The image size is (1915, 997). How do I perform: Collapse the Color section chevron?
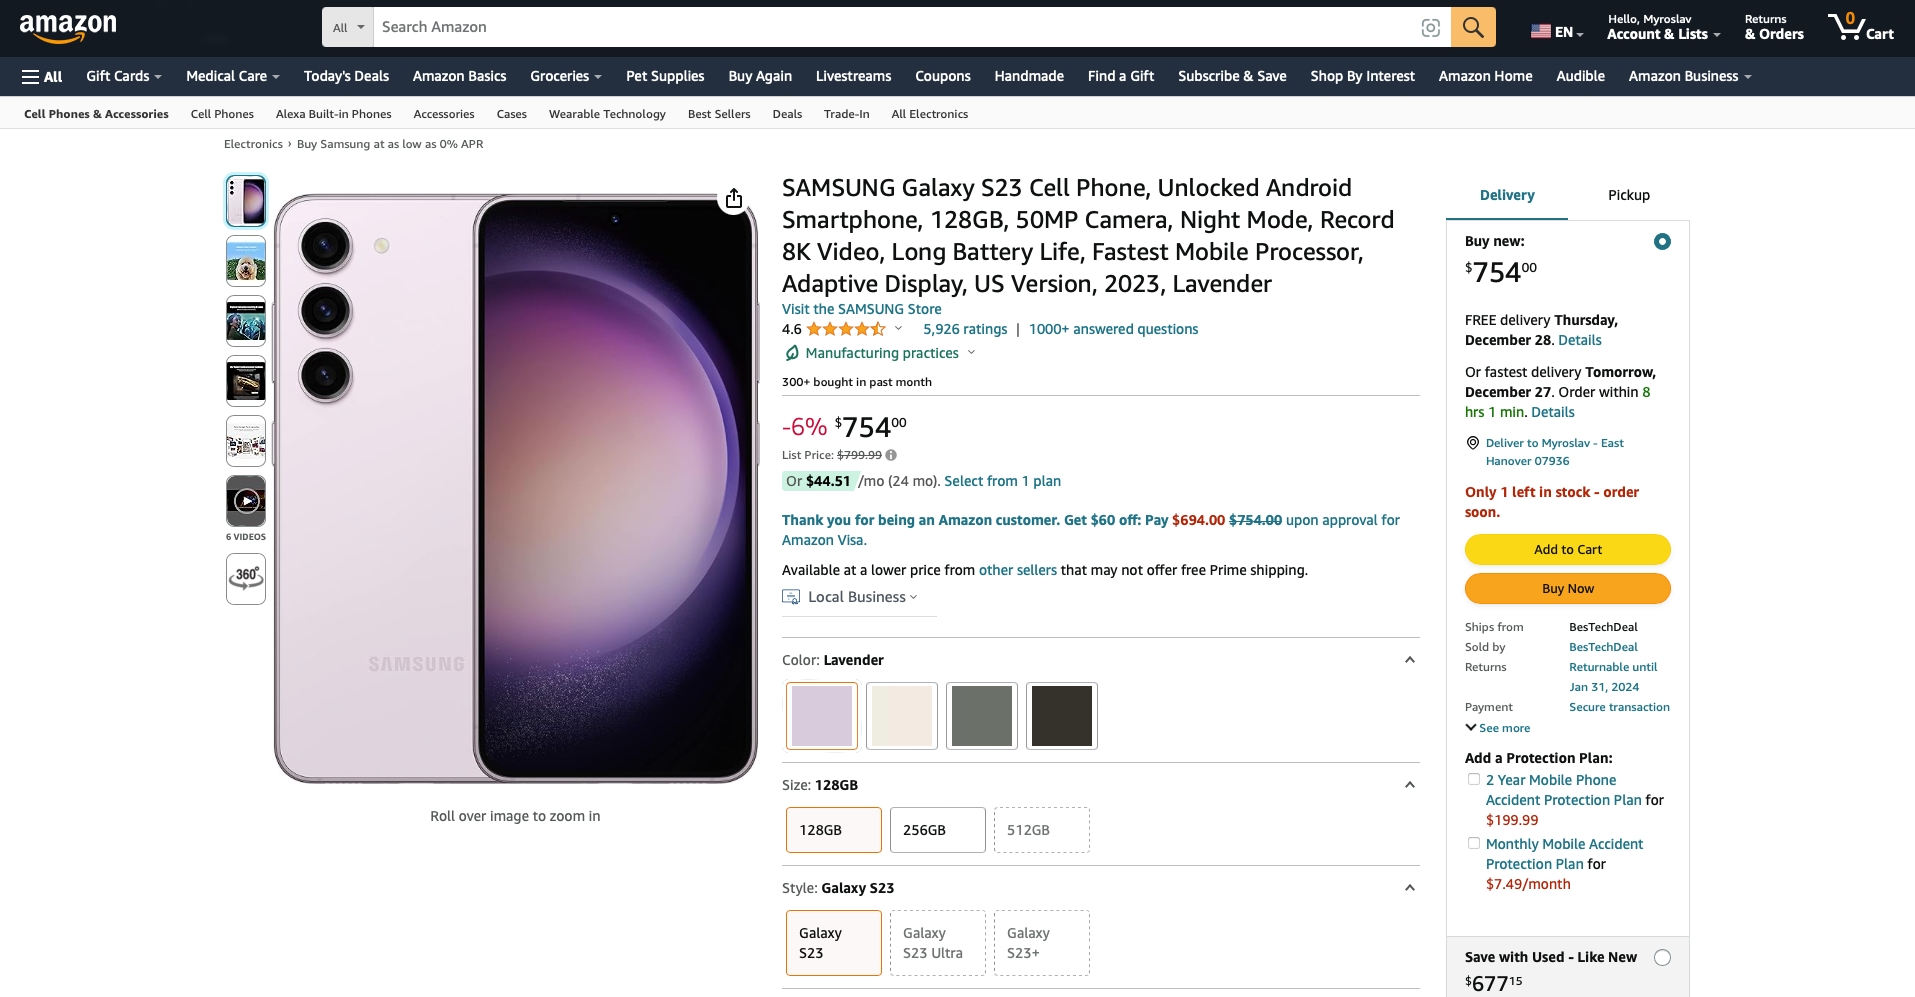1410,660
